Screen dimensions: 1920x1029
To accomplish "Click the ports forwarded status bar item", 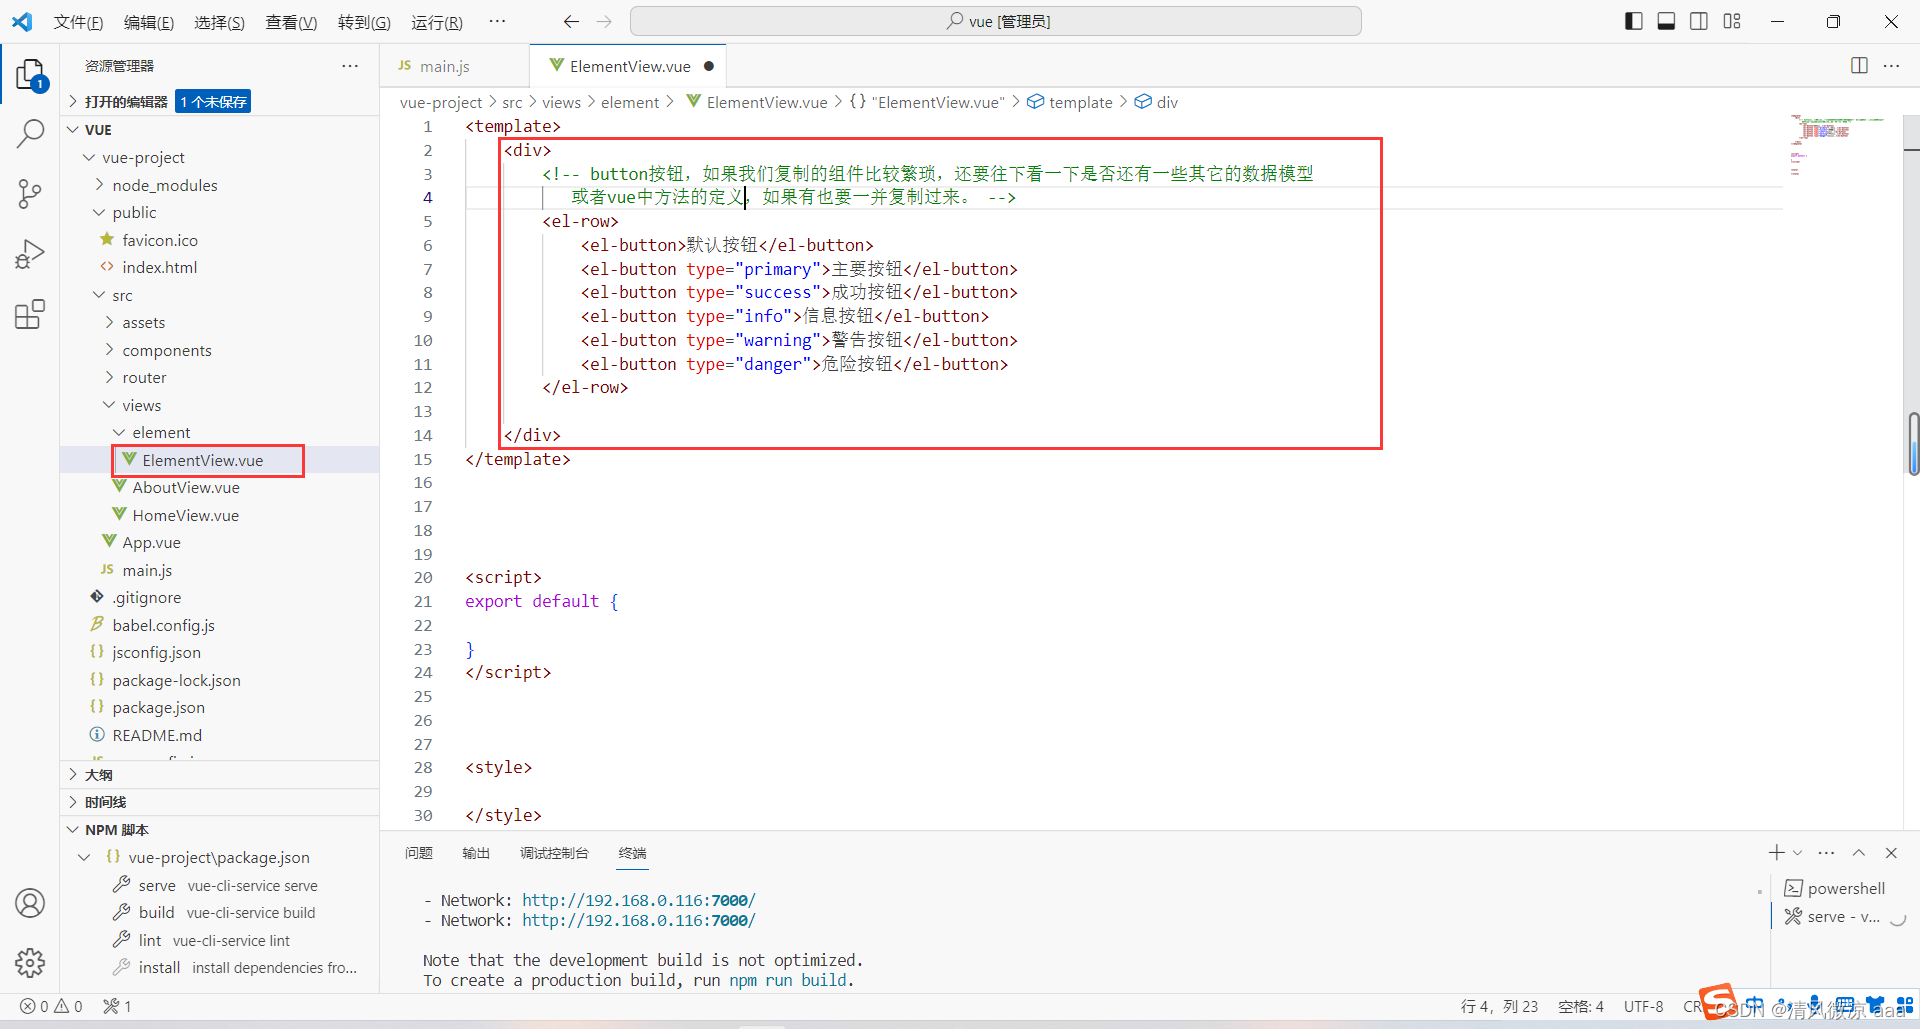I will [117, 1006].
